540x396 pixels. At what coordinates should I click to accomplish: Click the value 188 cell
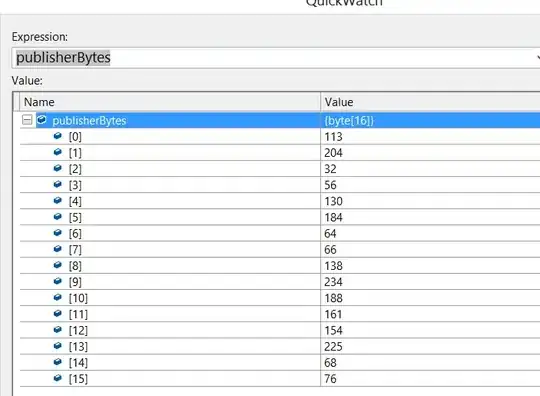pos(333,298)
